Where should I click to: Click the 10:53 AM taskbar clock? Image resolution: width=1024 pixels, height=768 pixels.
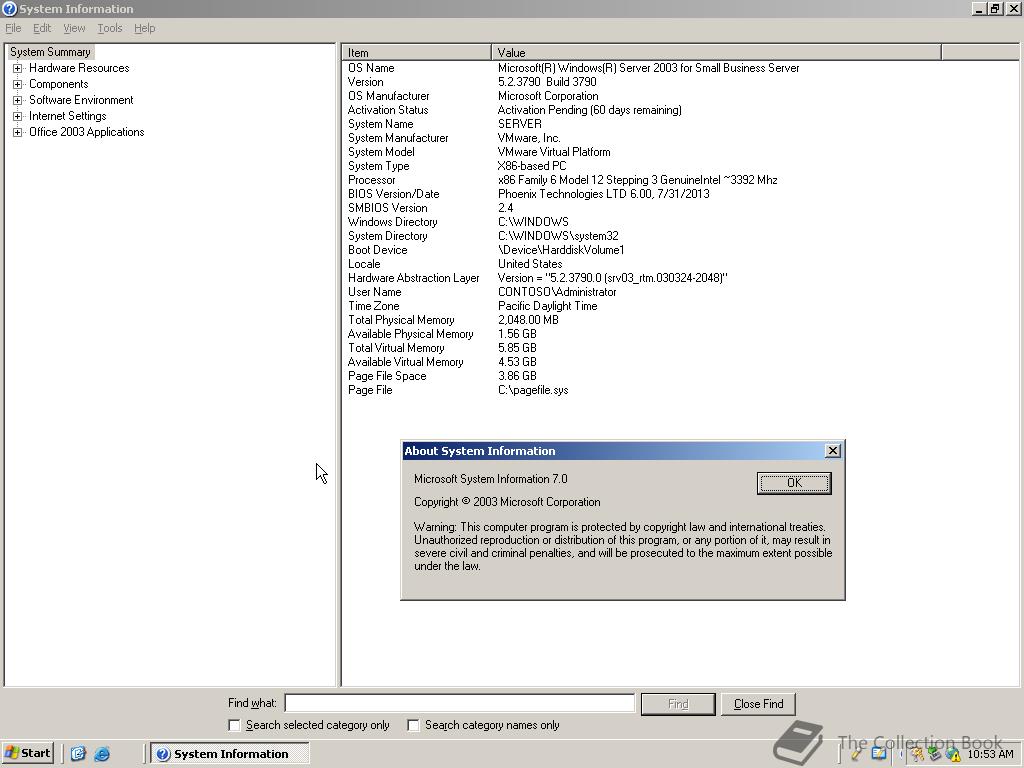[x=990, y=754]
